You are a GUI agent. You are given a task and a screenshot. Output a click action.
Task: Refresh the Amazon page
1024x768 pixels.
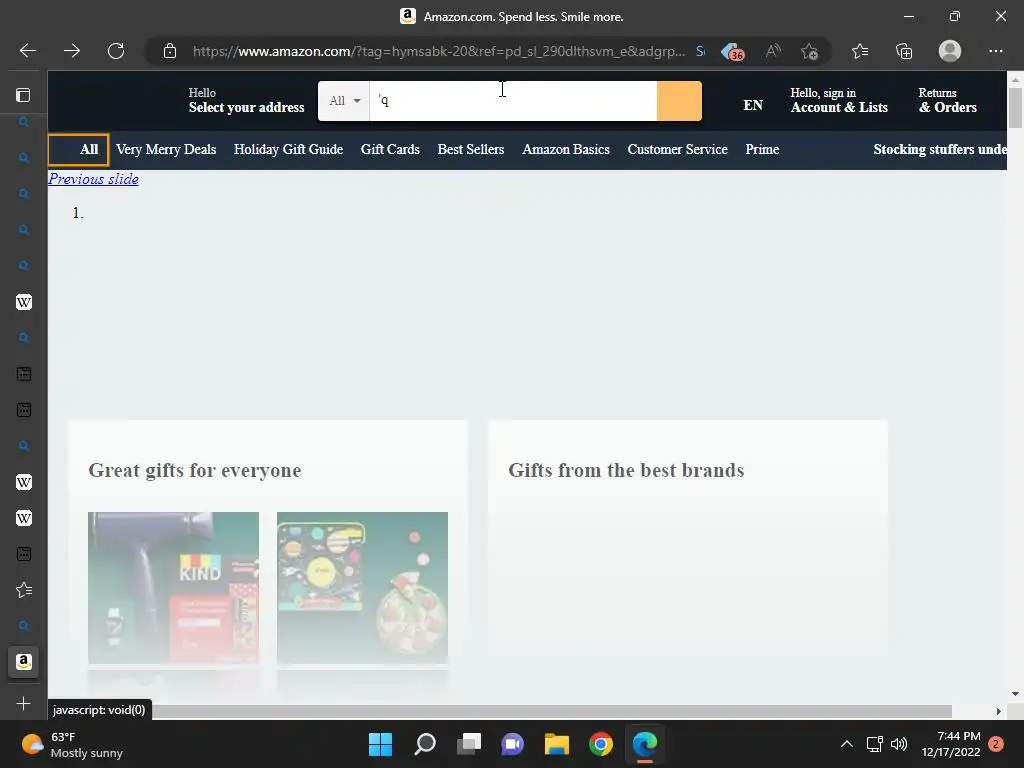click(116, 51)
